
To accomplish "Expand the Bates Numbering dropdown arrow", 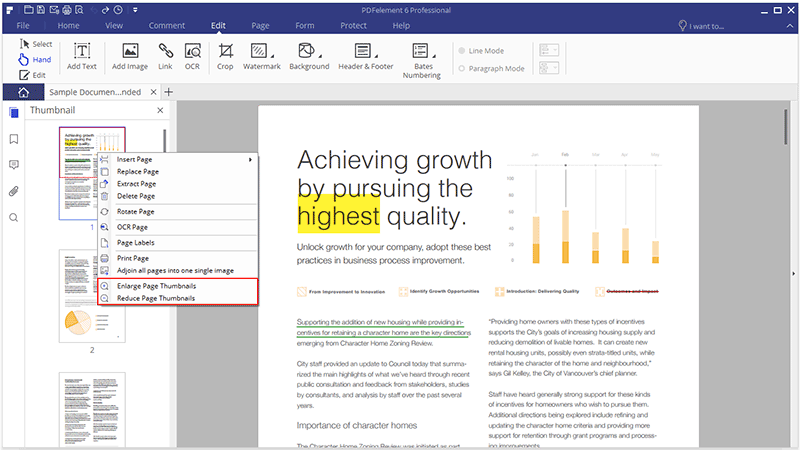I will (x=434, y=56).
